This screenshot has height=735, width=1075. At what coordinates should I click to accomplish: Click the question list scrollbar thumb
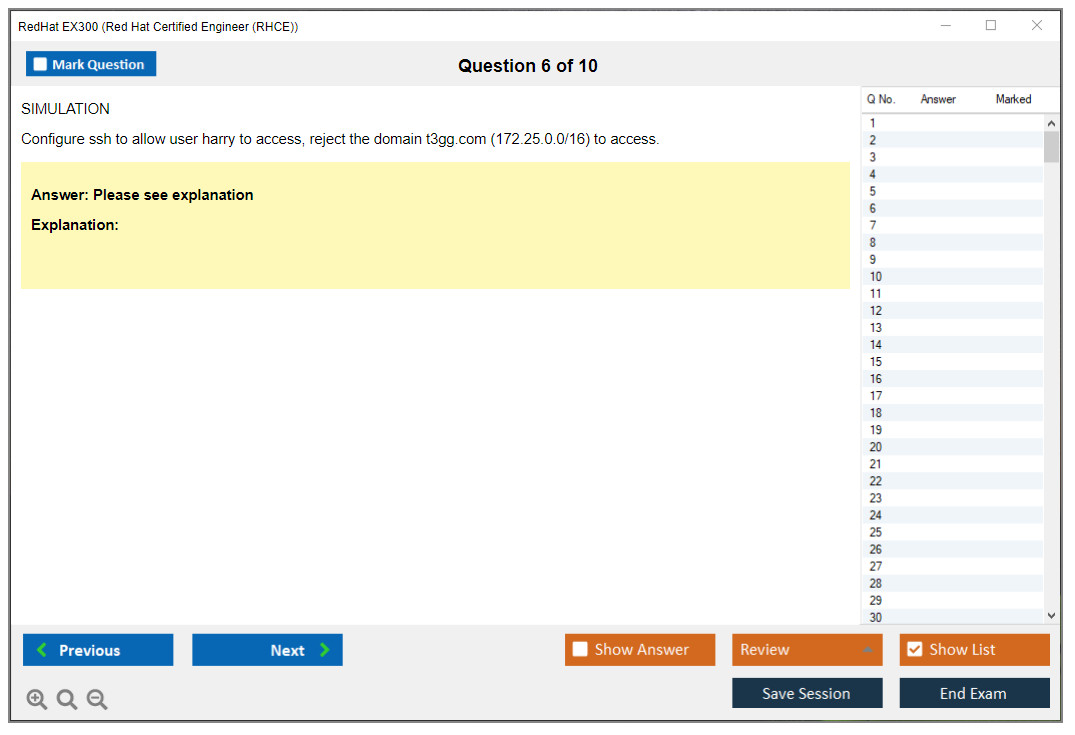coord(1051,146)
